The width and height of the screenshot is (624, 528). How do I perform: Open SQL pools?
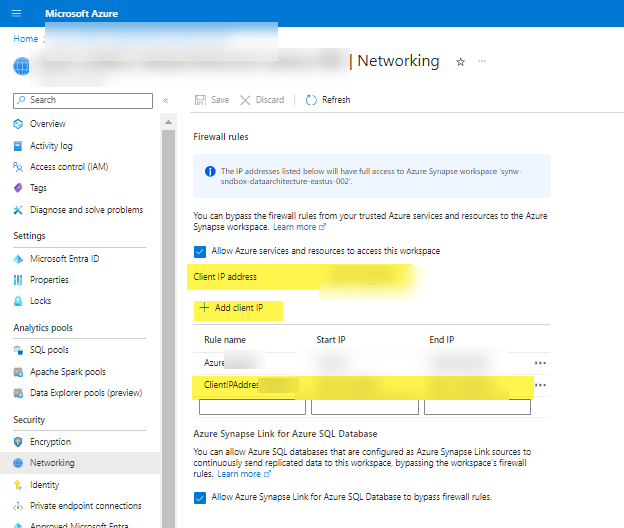tap(49, 350)
